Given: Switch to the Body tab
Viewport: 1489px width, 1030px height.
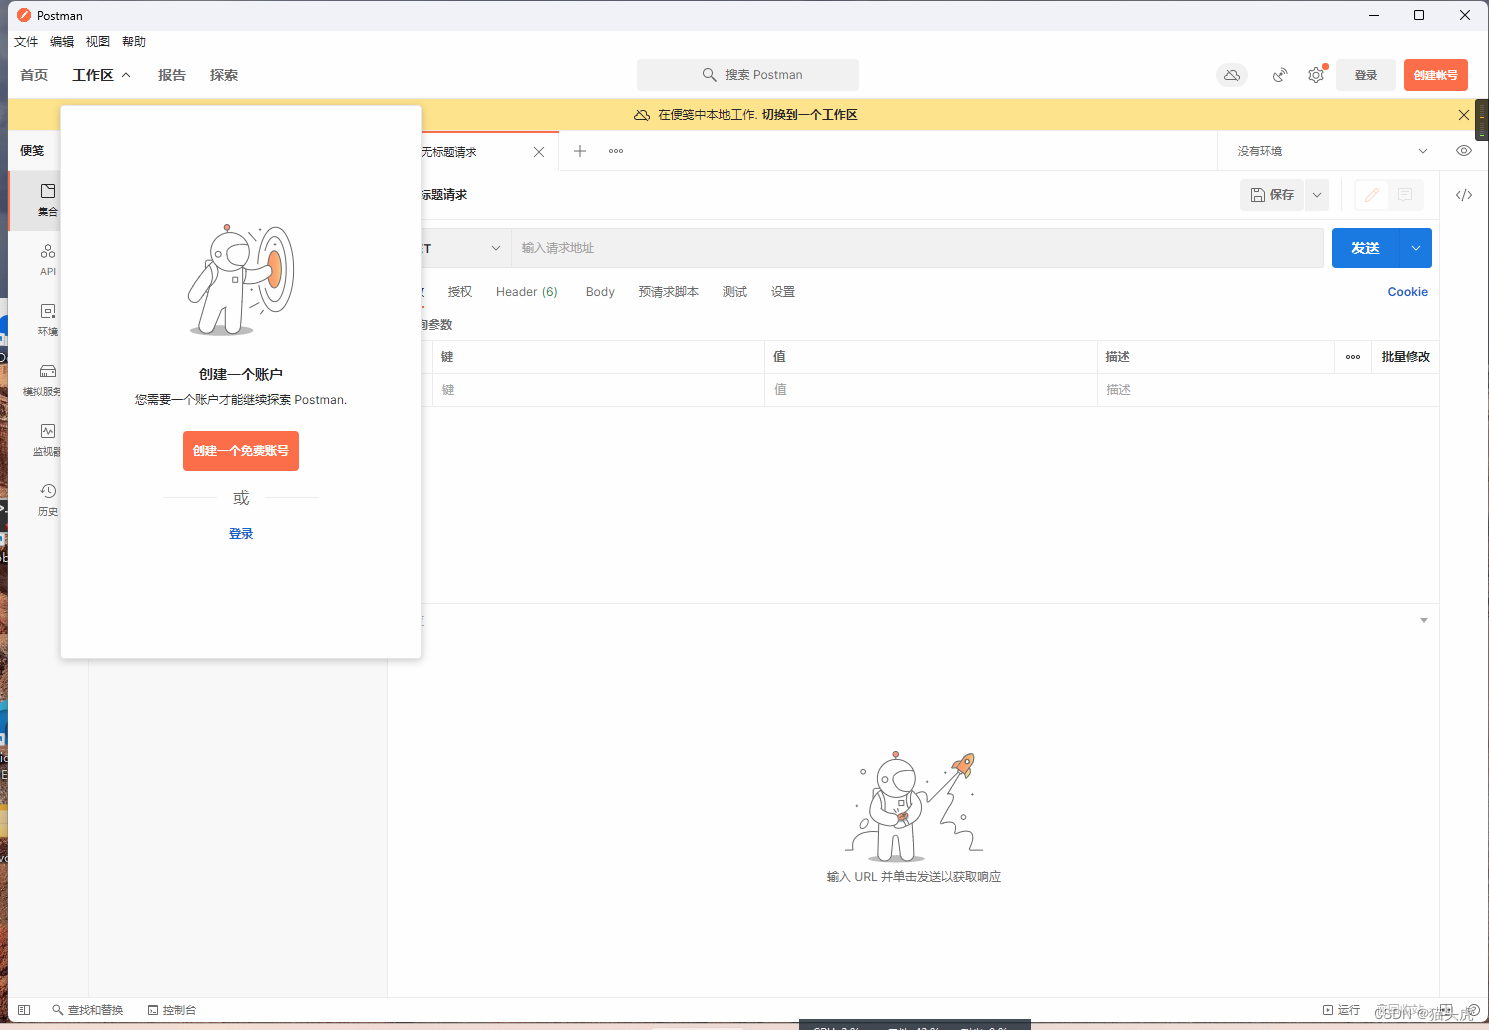Looking at the screenshot, I should coord(600,292).
